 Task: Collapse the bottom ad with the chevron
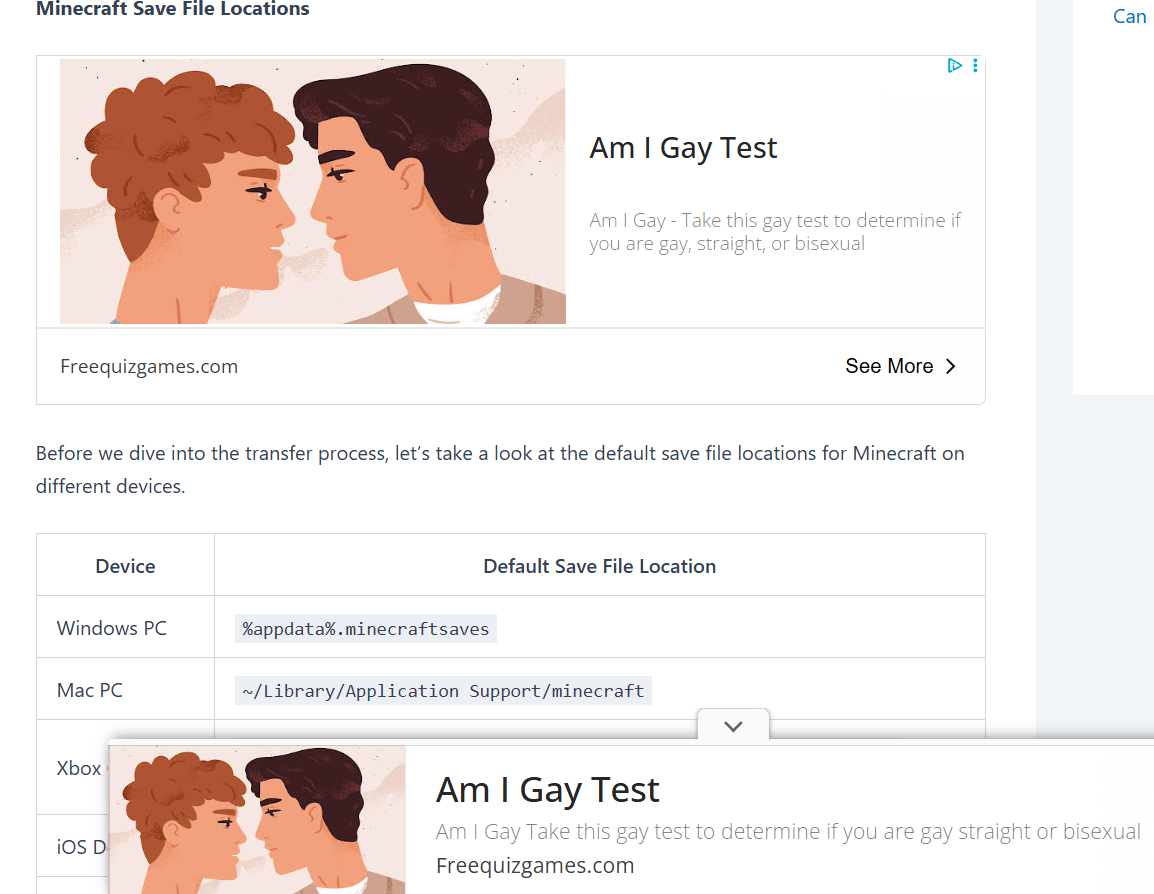click(x=733, y=726)
